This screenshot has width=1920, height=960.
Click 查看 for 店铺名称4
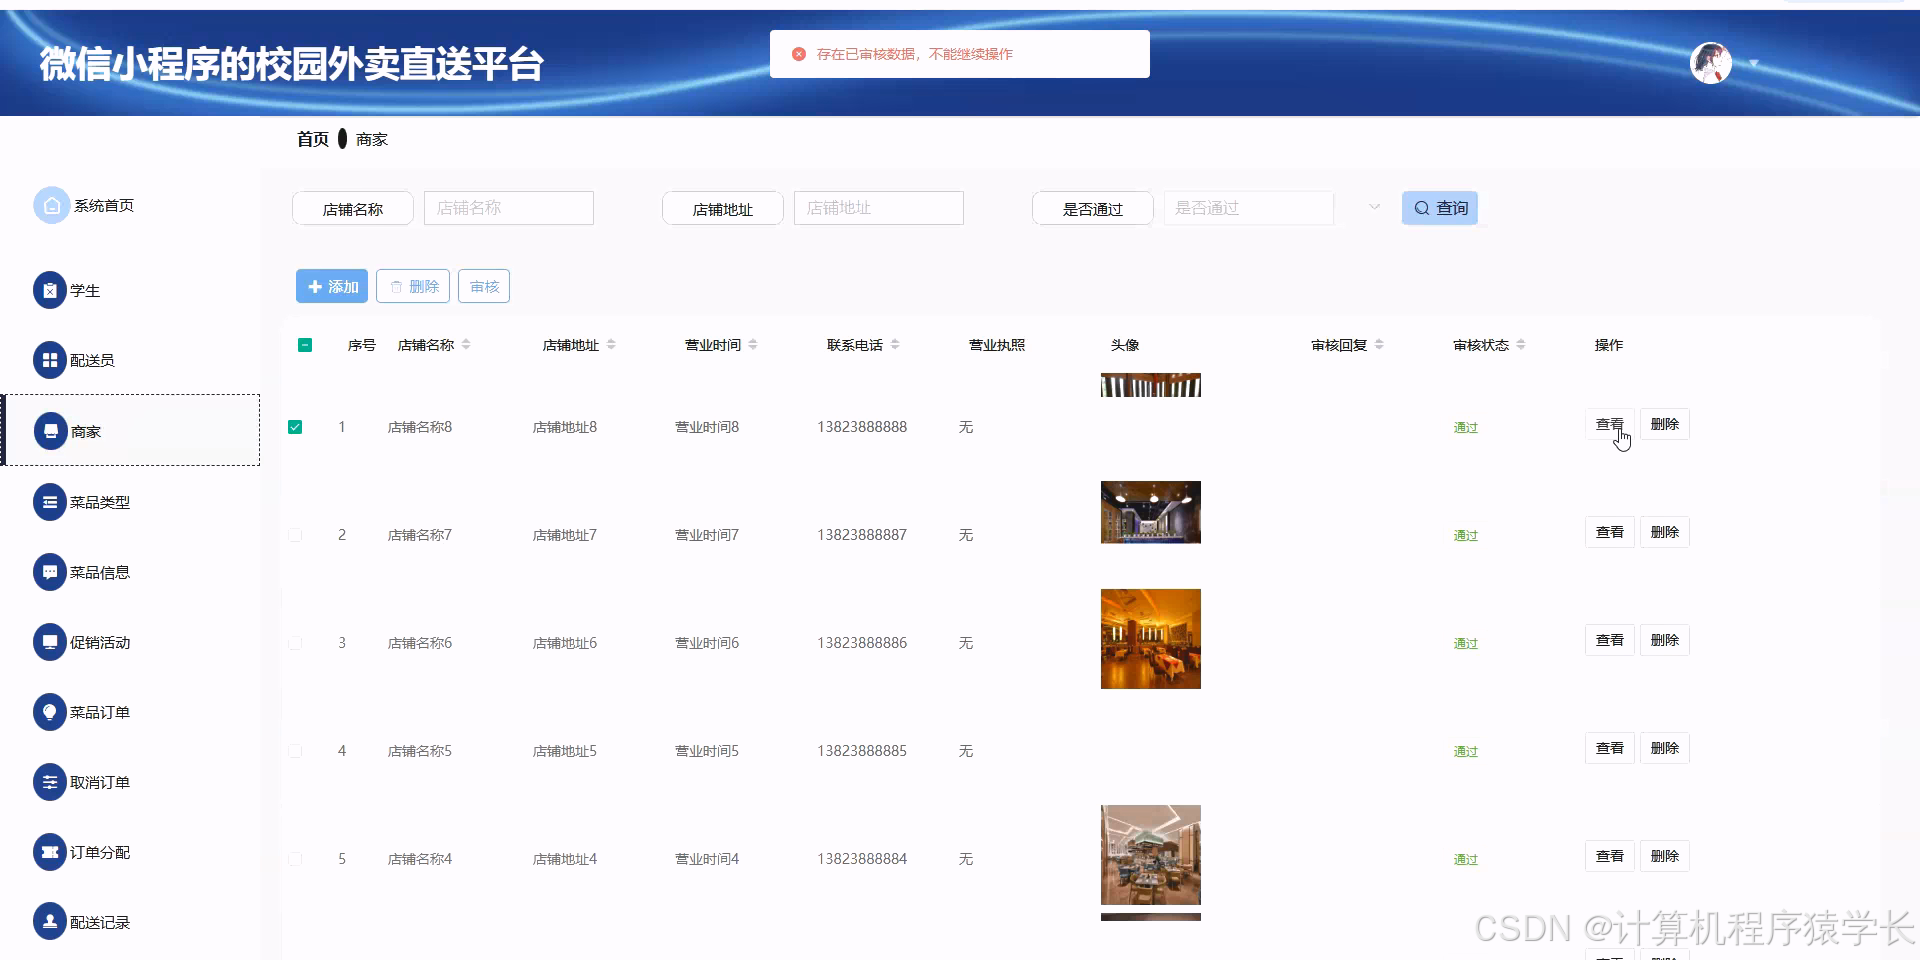(1610, 856)
